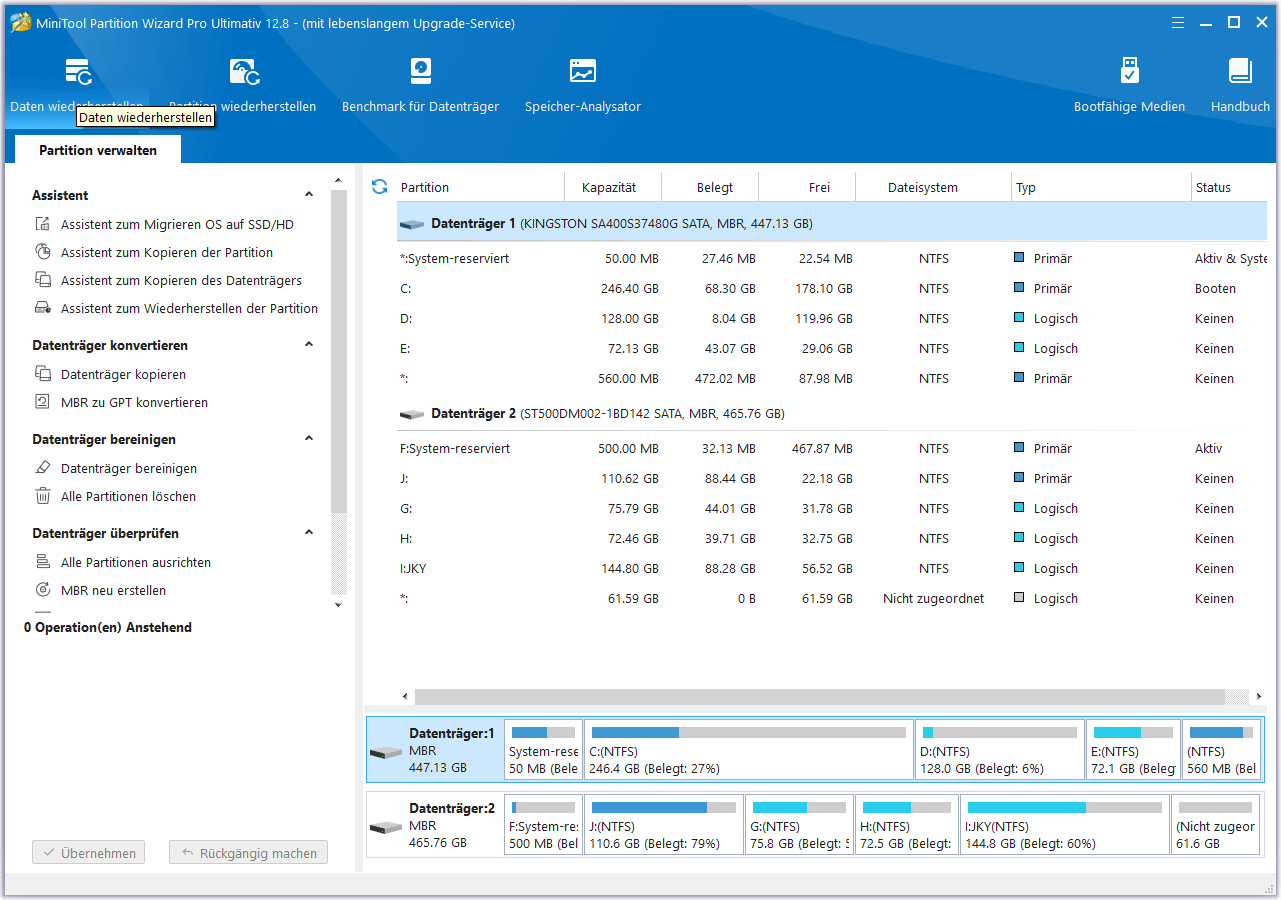Open Daten wiederherstellen toolbar icon
The width and height of the screenshot is (1281, 900).
[78, 72]
